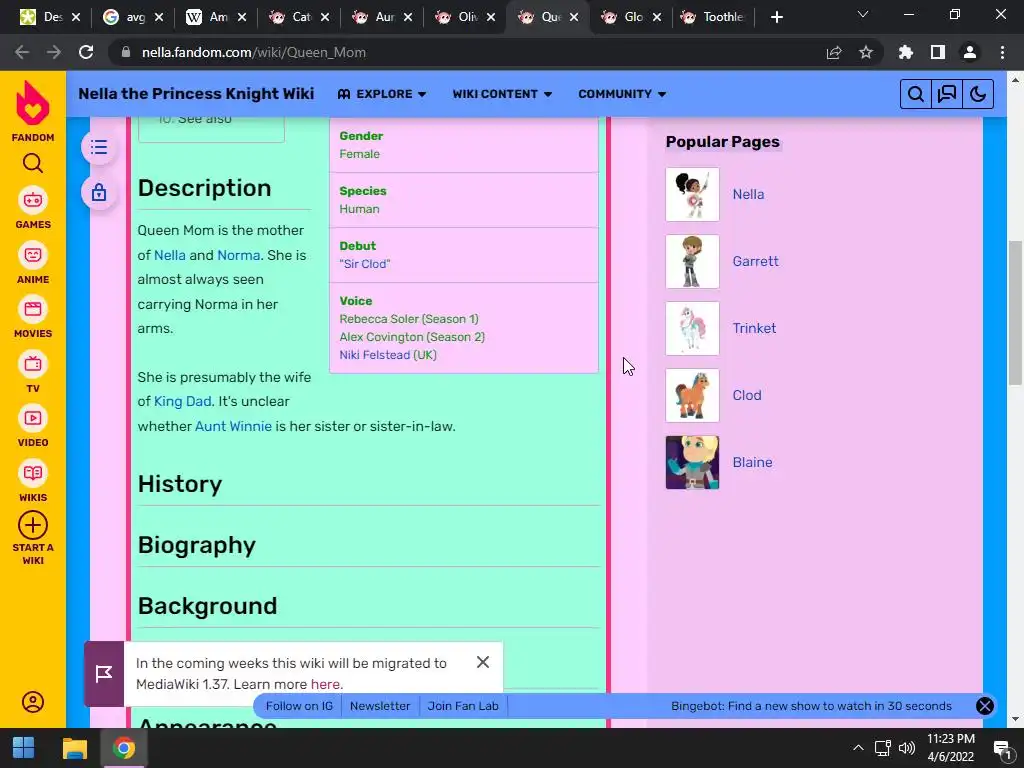Switch to the 'Aur' tab

tap(376, 17)
